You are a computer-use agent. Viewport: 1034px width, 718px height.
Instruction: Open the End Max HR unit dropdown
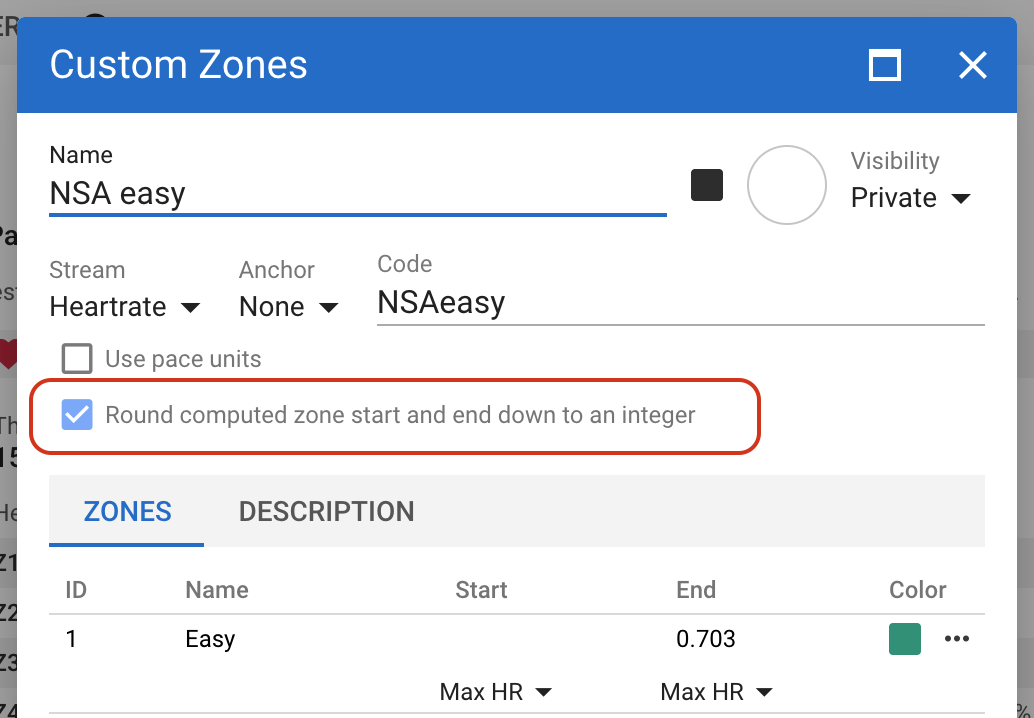717,691
